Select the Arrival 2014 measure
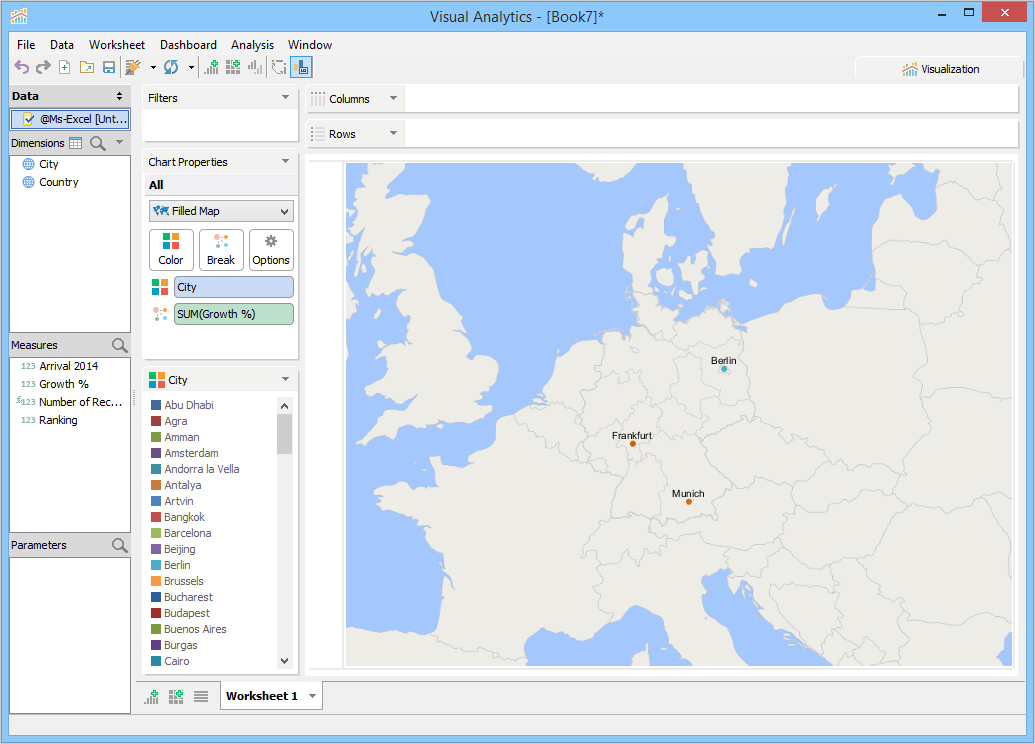 point(68,366)
